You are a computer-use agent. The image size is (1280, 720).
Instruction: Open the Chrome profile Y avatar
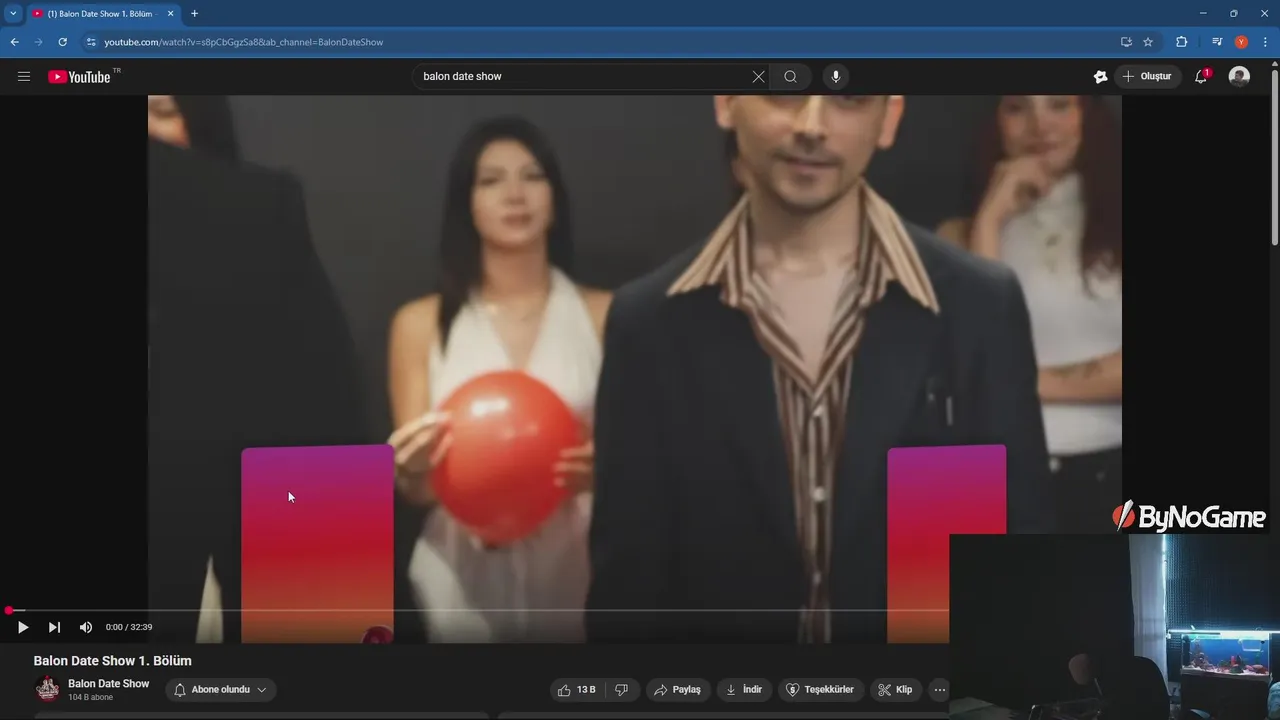point(1241,42)
